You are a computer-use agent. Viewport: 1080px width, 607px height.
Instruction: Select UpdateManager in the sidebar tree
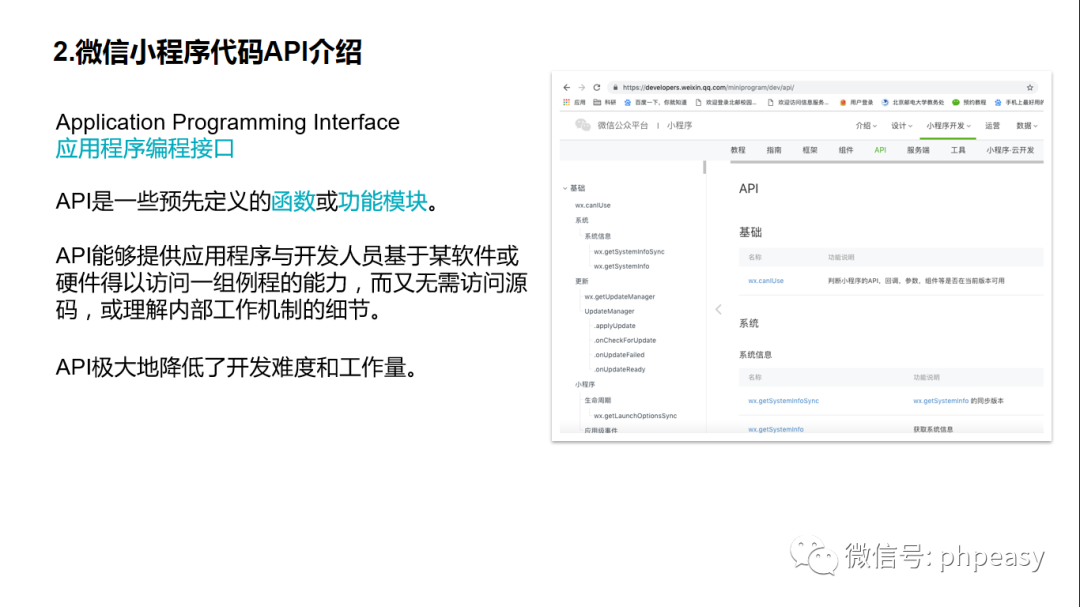point(609,311)
